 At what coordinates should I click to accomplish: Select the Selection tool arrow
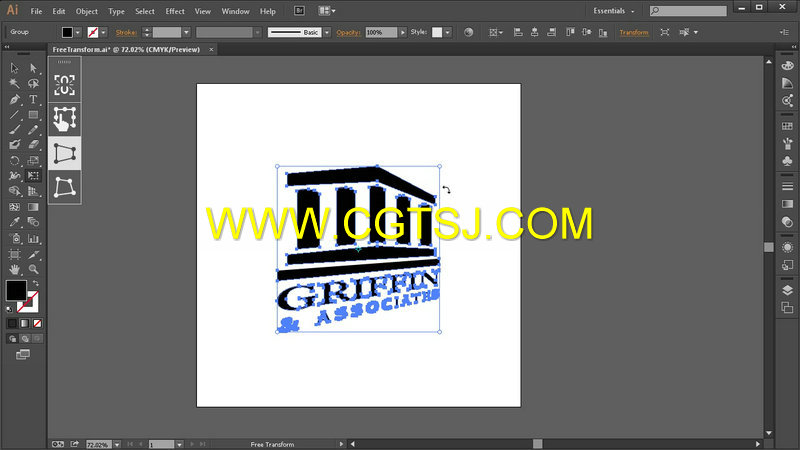(14, 68)
